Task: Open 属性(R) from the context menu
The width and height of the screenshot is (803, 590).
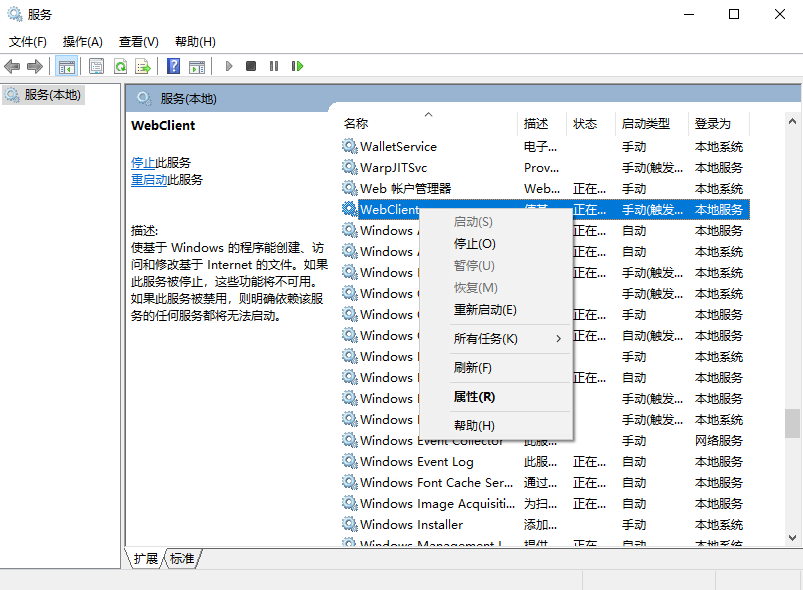Action: [474, 397]
